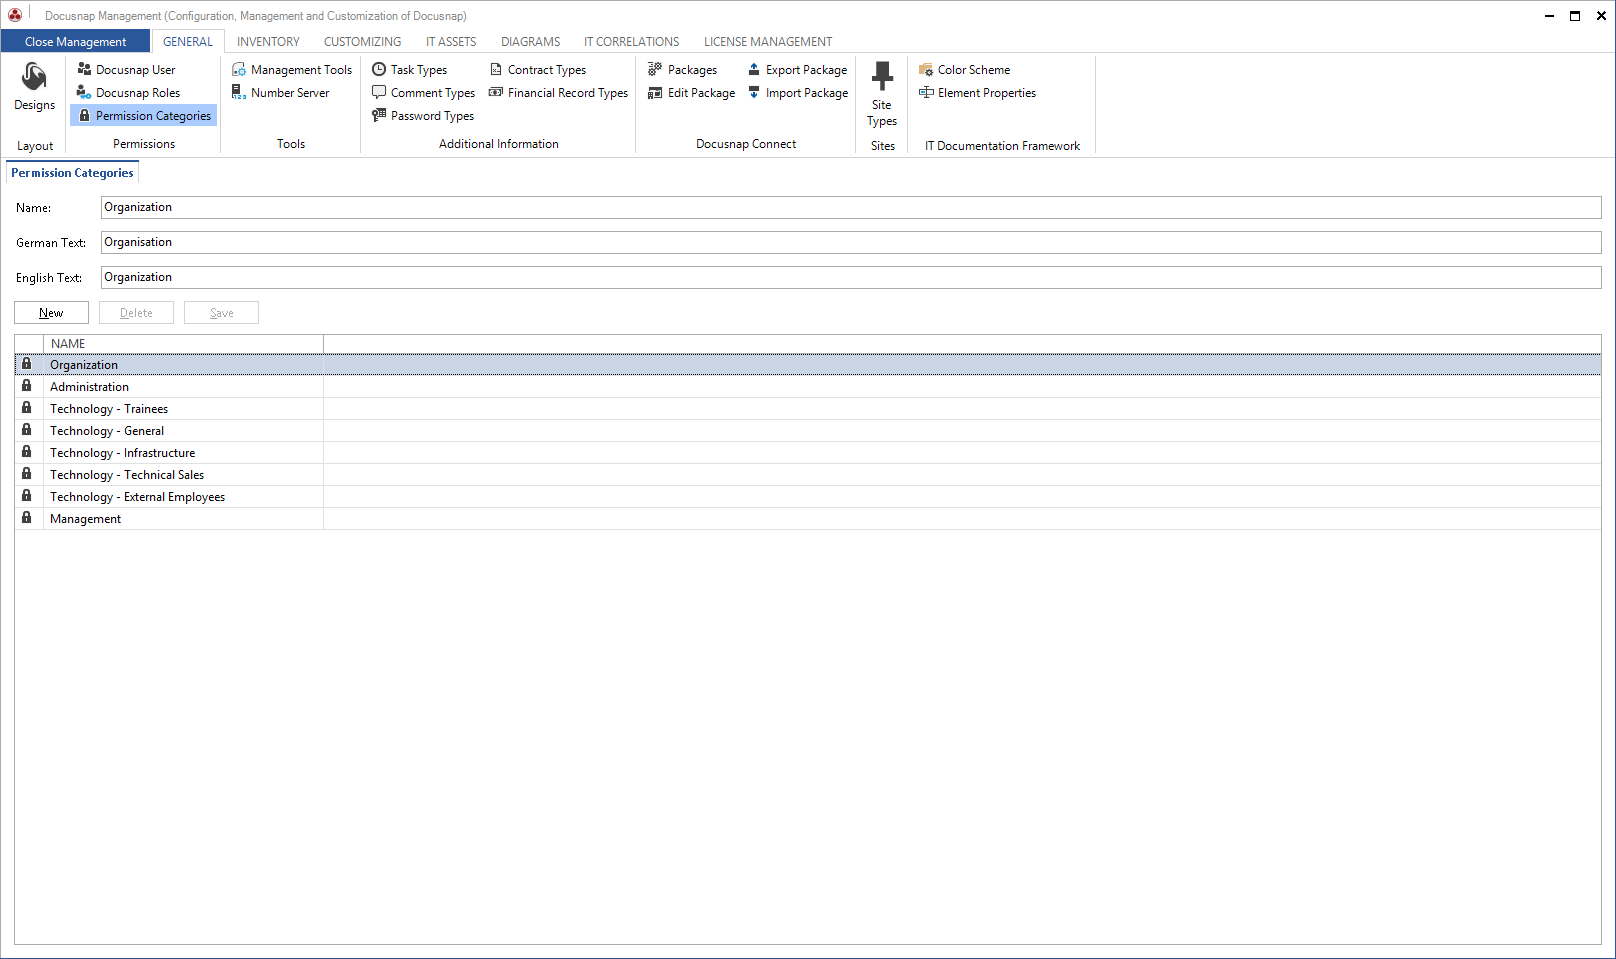Screen dimensions: 1616x959
Task: Switch to the DIAGRAMS ribbon tab
Action: pyautogui.click(x=530, y=42)
